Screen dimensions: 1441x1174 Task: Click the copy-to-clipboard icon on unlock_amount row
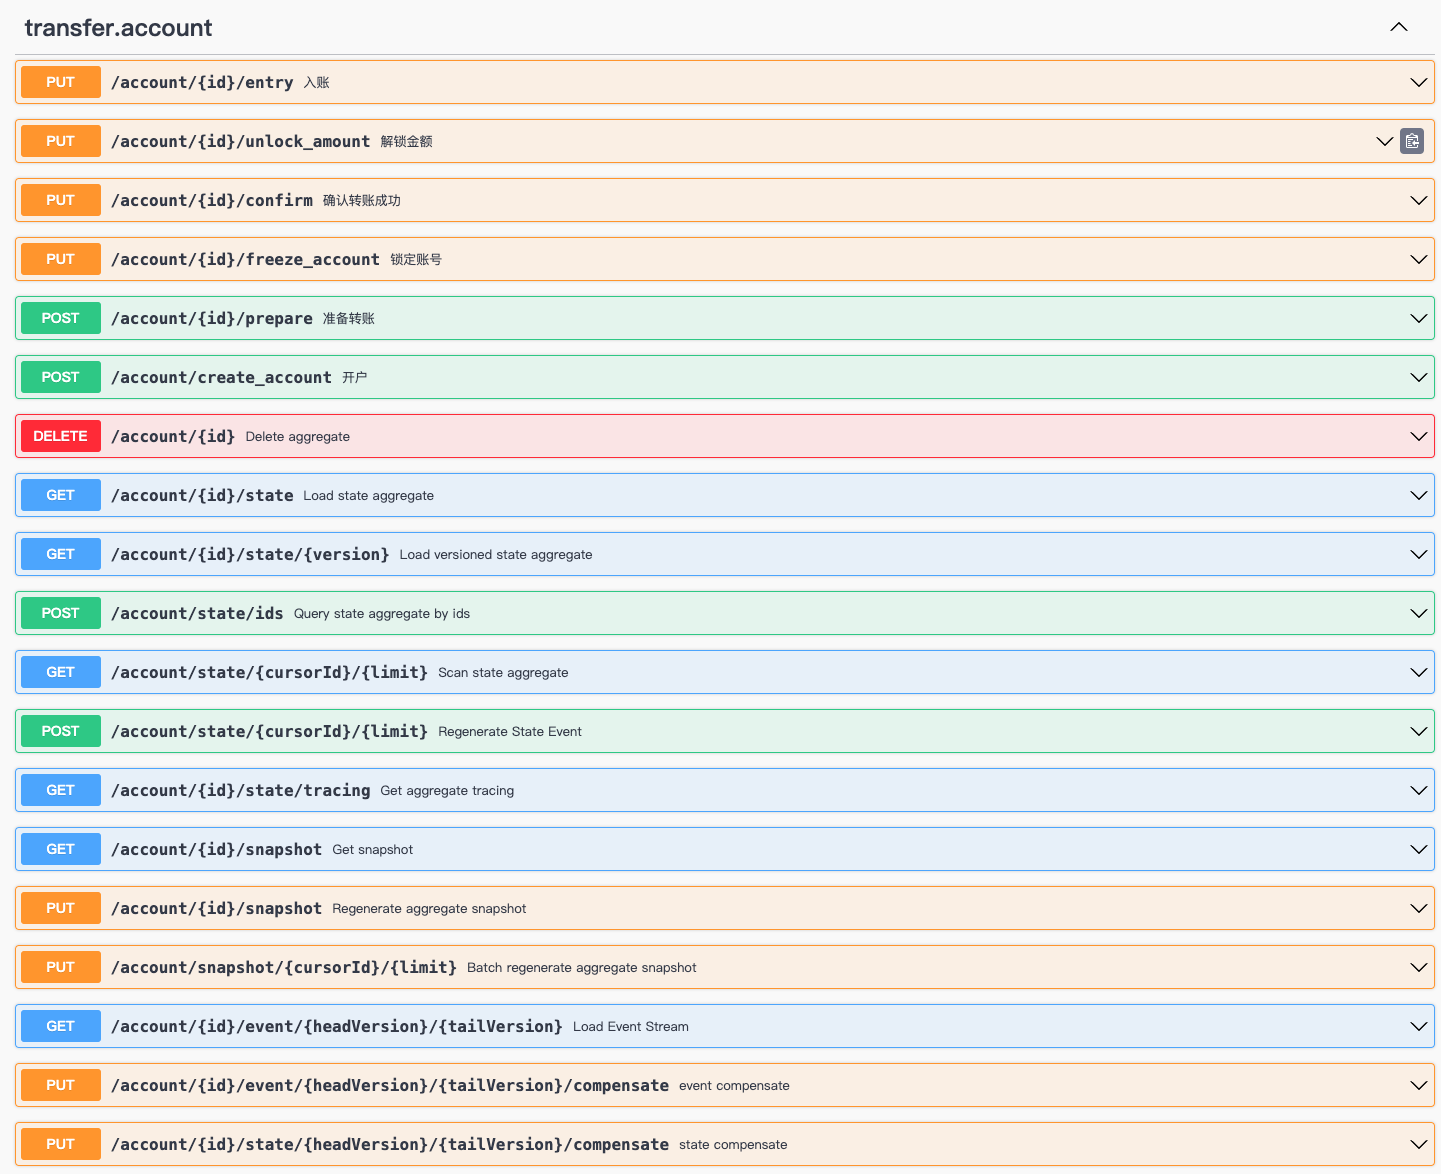tap(1411, 141)
